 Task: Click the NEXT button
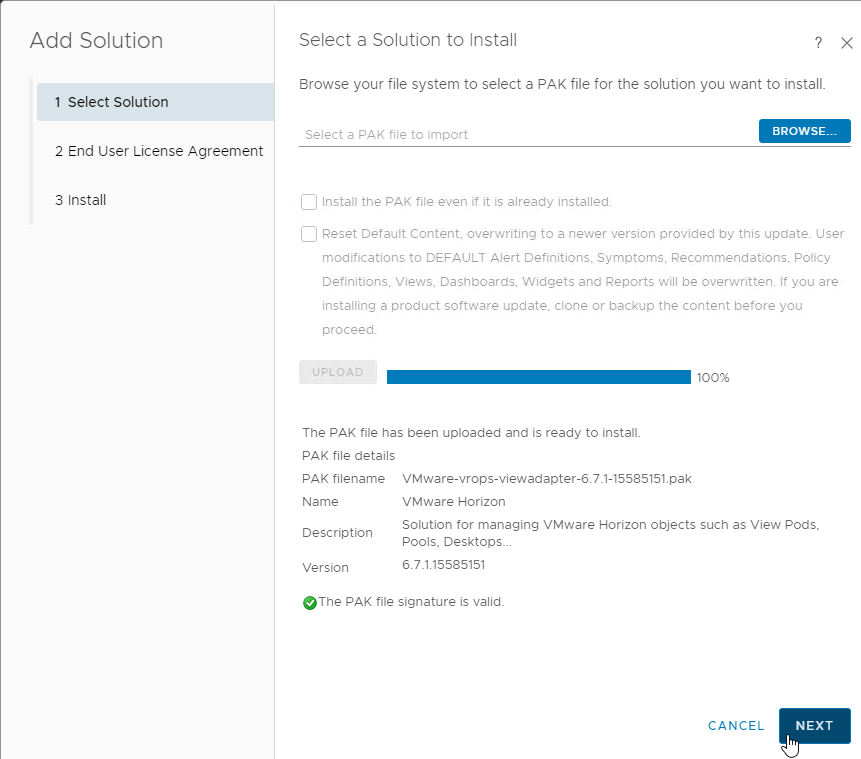[814, 725]
